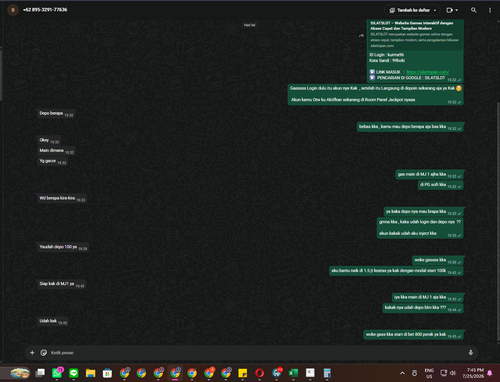Open ENG US language switcher
This screenshot has height=382, width=500.
click(x=429, y=373)
